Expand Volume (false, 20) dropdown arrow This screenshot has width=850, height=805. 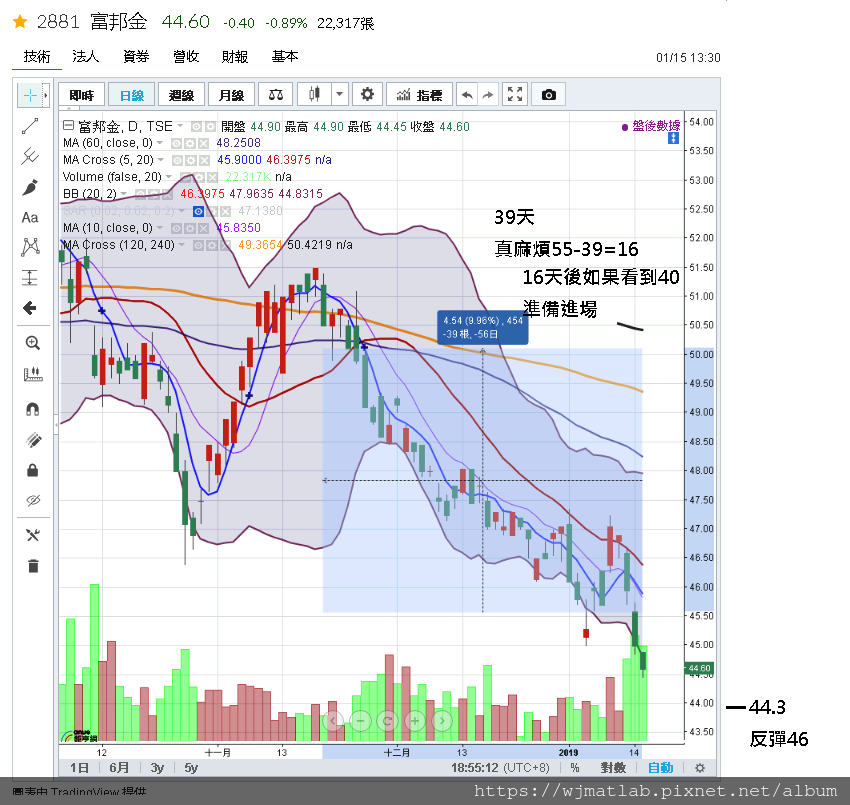point(169,177)
